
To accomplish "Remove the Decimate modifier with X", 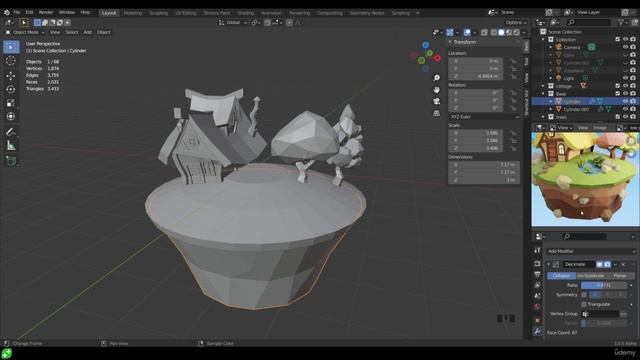I will pyautogui.click(x=623, y=264).
